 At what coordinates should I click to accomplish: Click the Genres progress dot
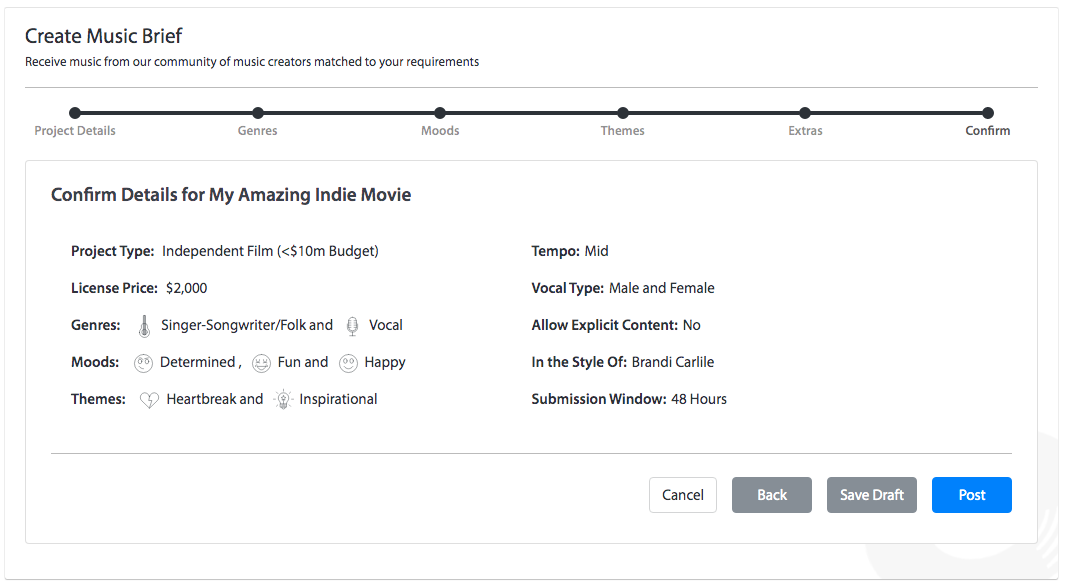(258, 113)
